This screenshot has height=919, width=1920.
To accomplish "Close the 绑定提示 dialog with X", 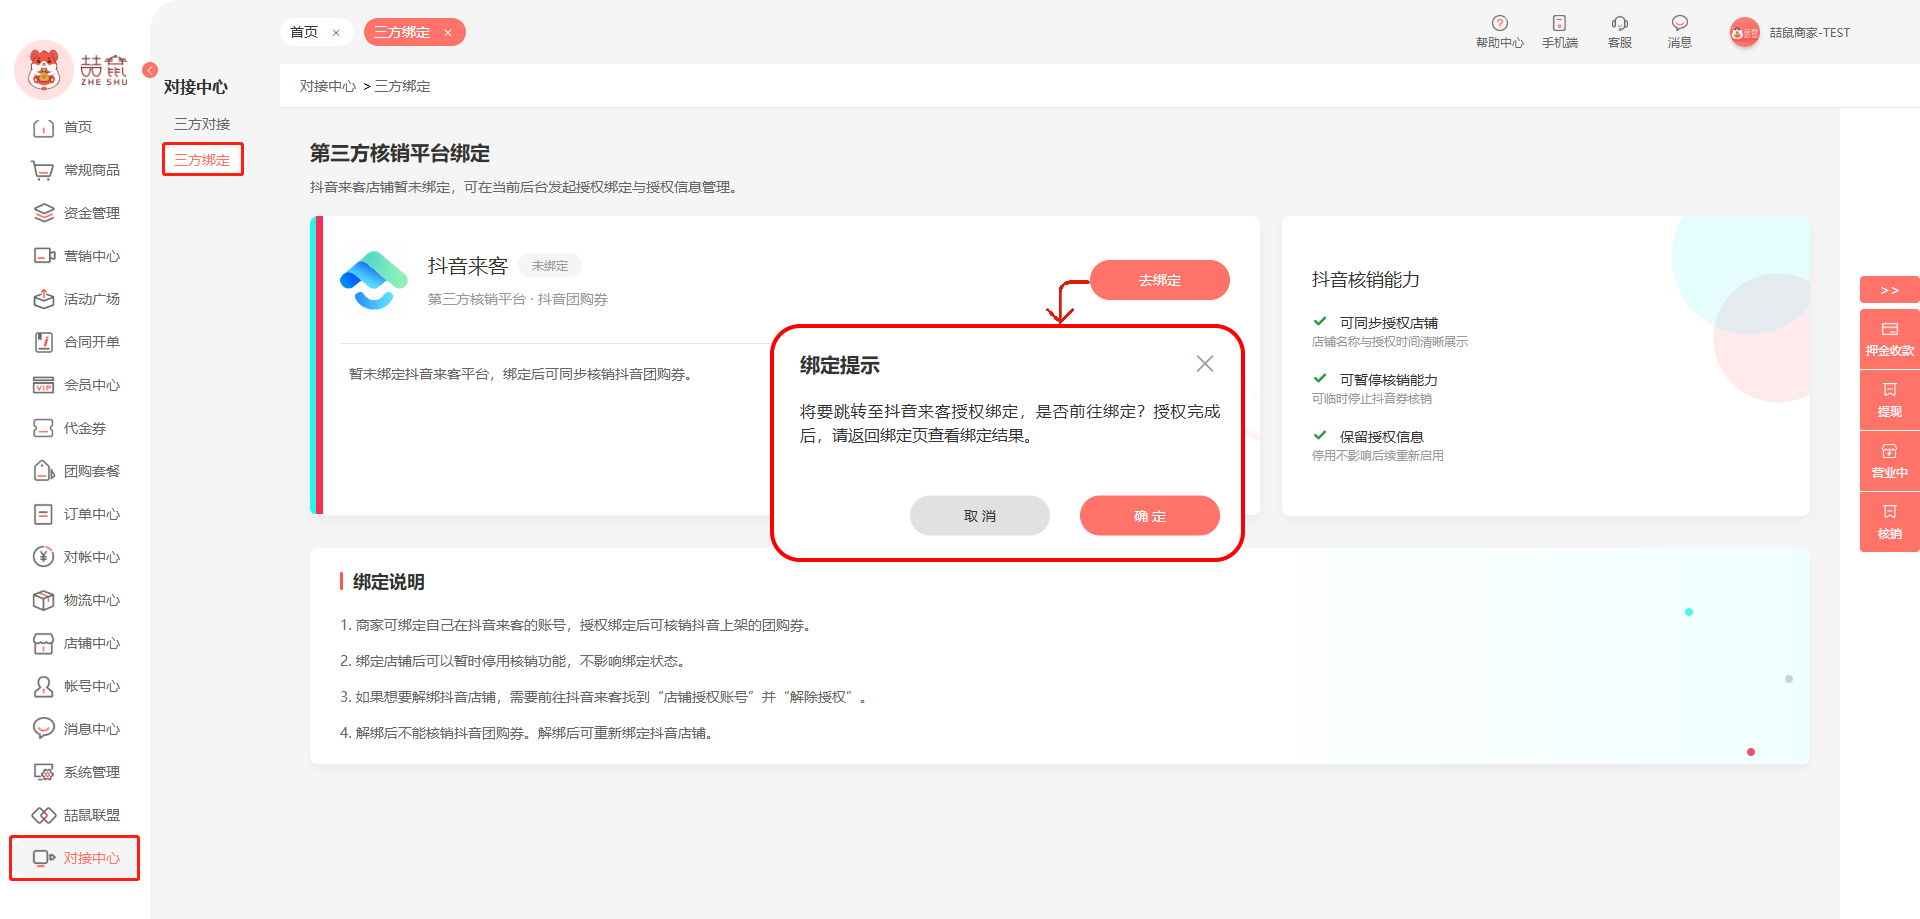I will click(1205, 364).
